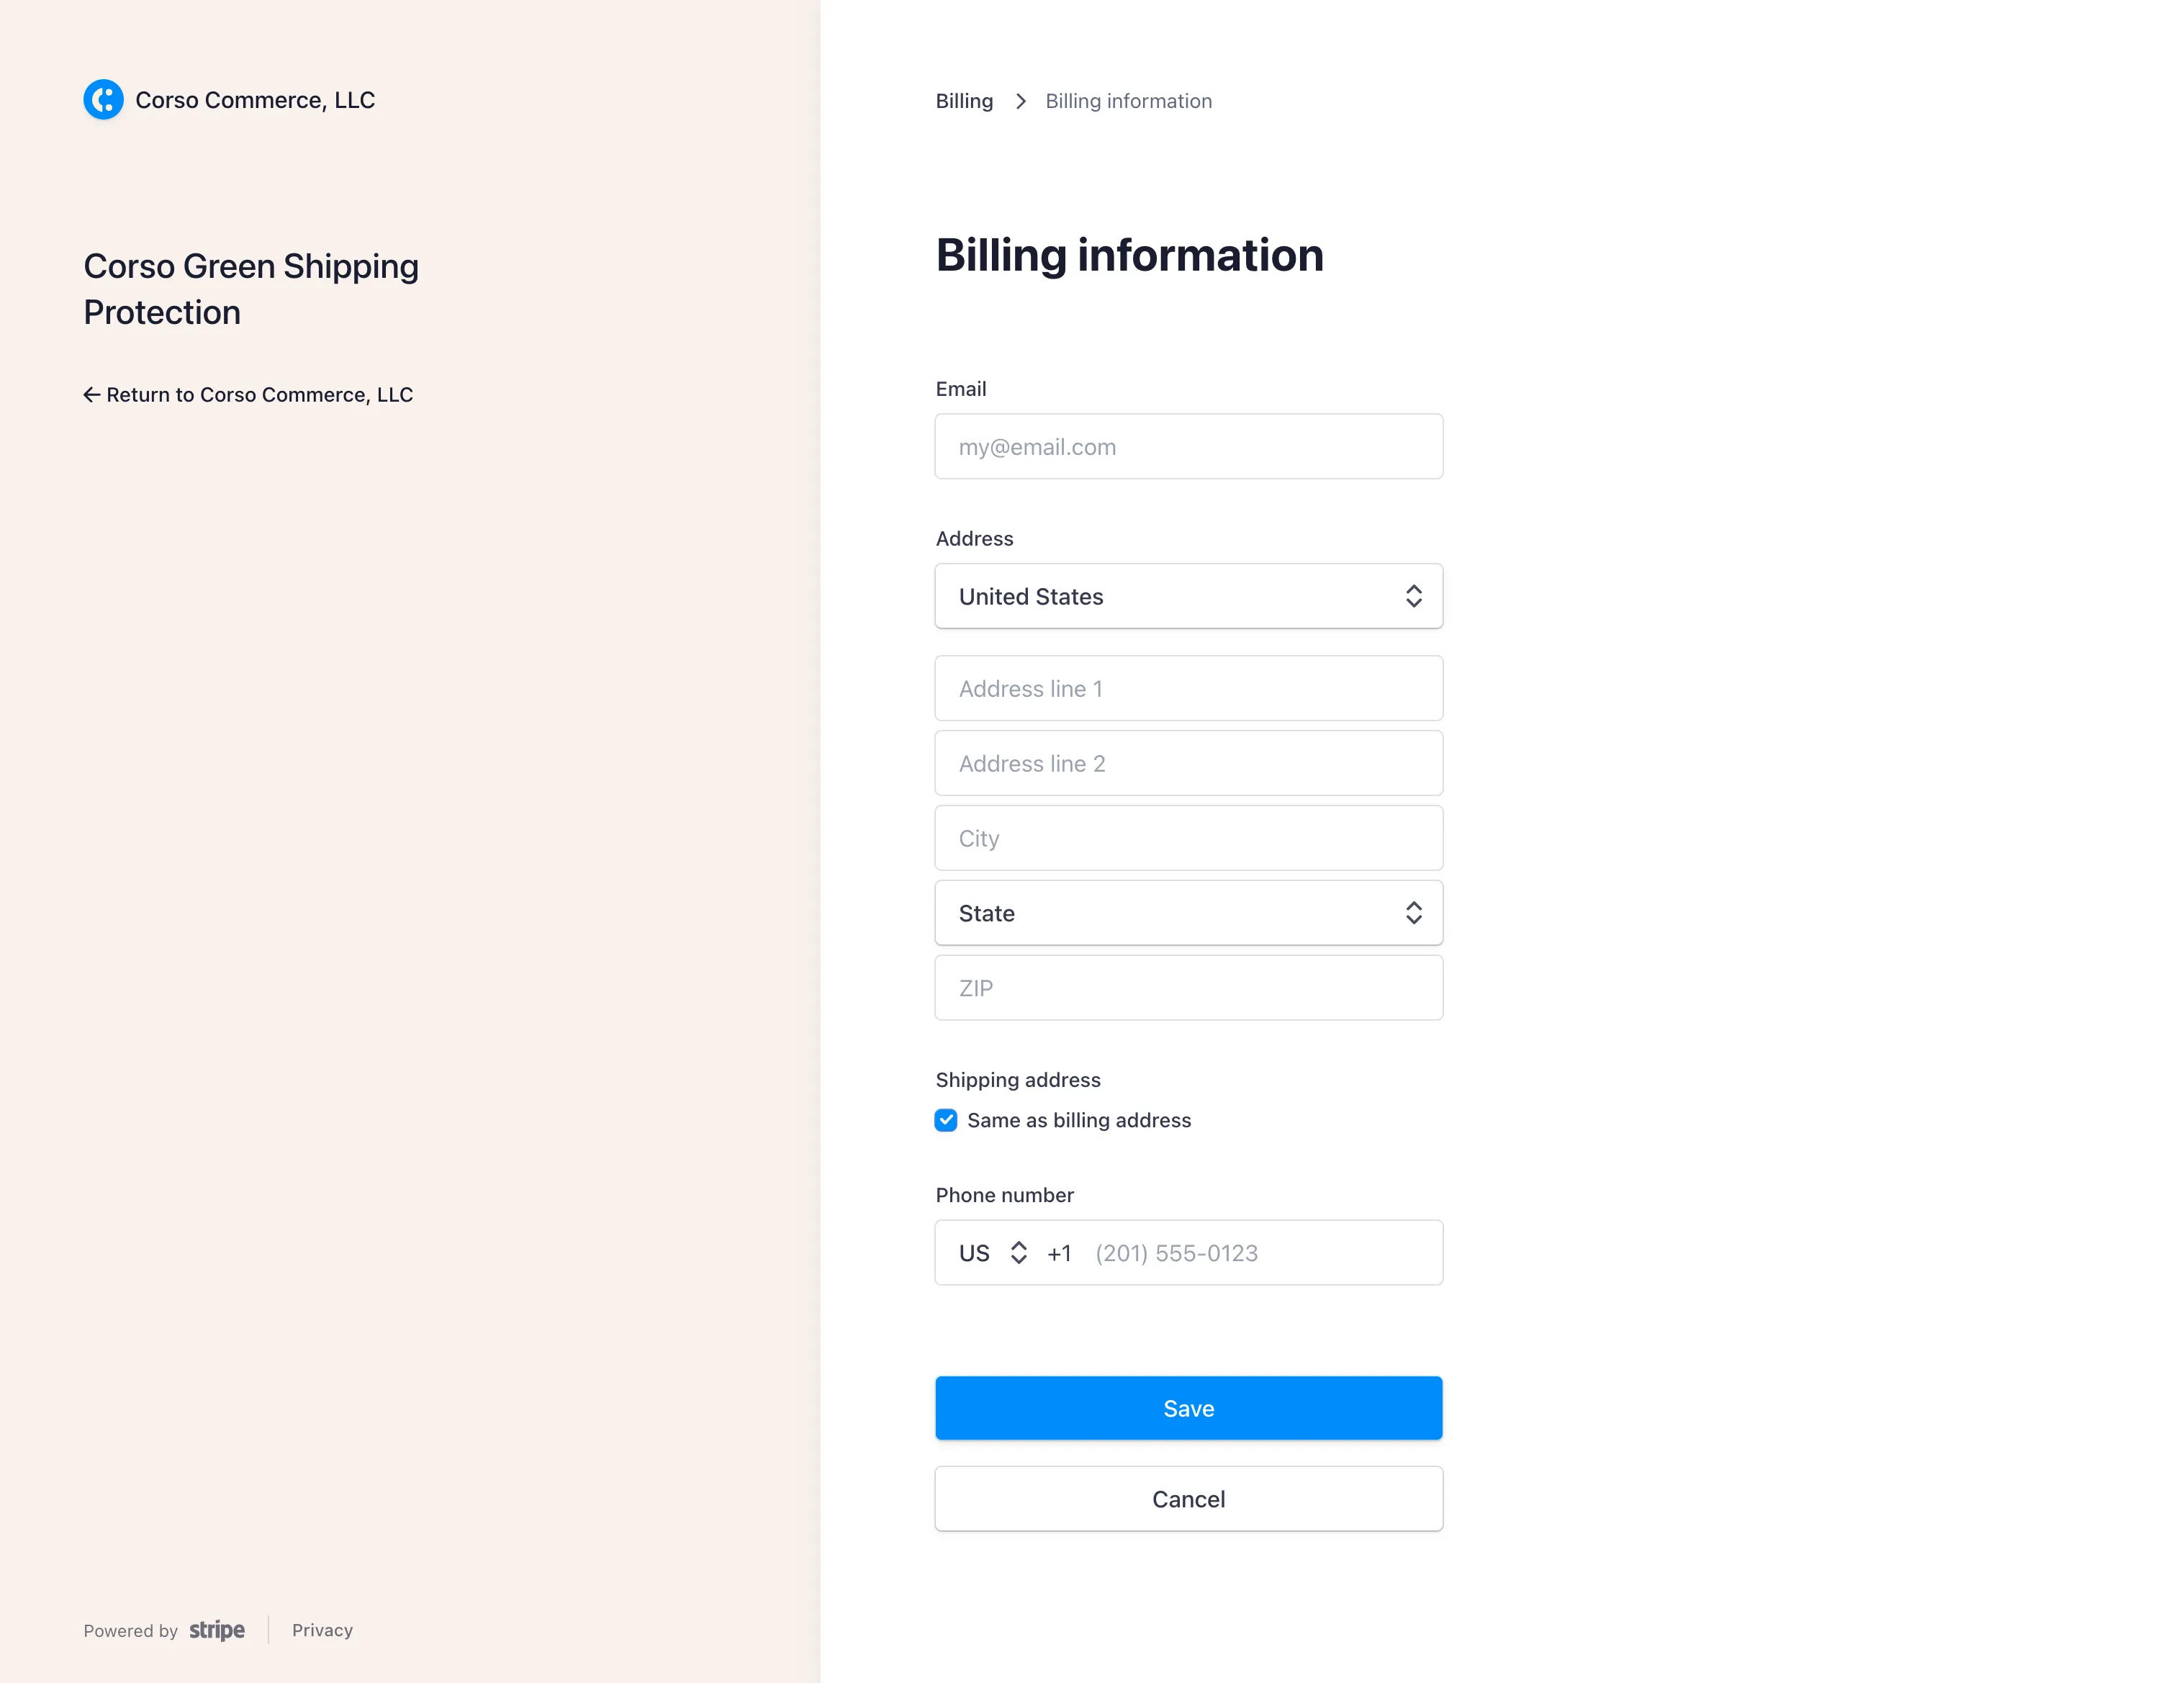The height and width of the screenshot is (1683, 2184).
Task: Expand the United States country dropdown
Action: 1188,596
